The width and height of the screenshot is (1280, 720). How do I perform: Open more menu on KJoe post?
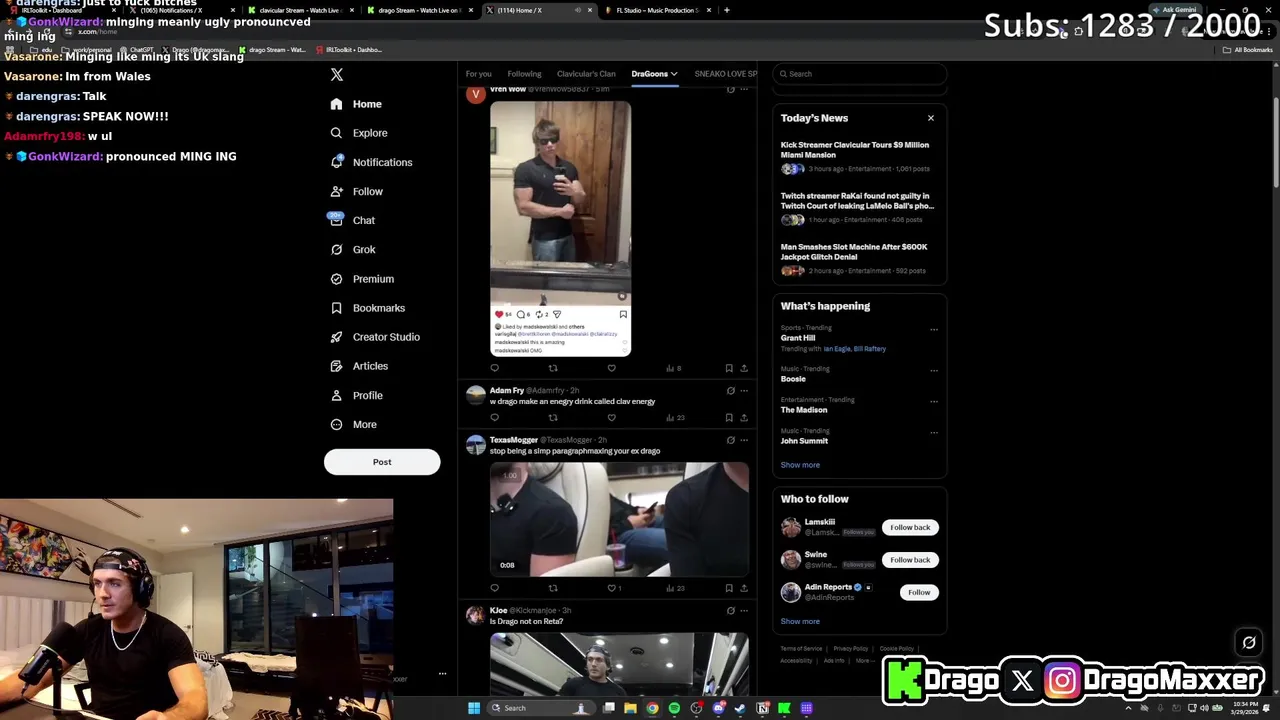743,611
